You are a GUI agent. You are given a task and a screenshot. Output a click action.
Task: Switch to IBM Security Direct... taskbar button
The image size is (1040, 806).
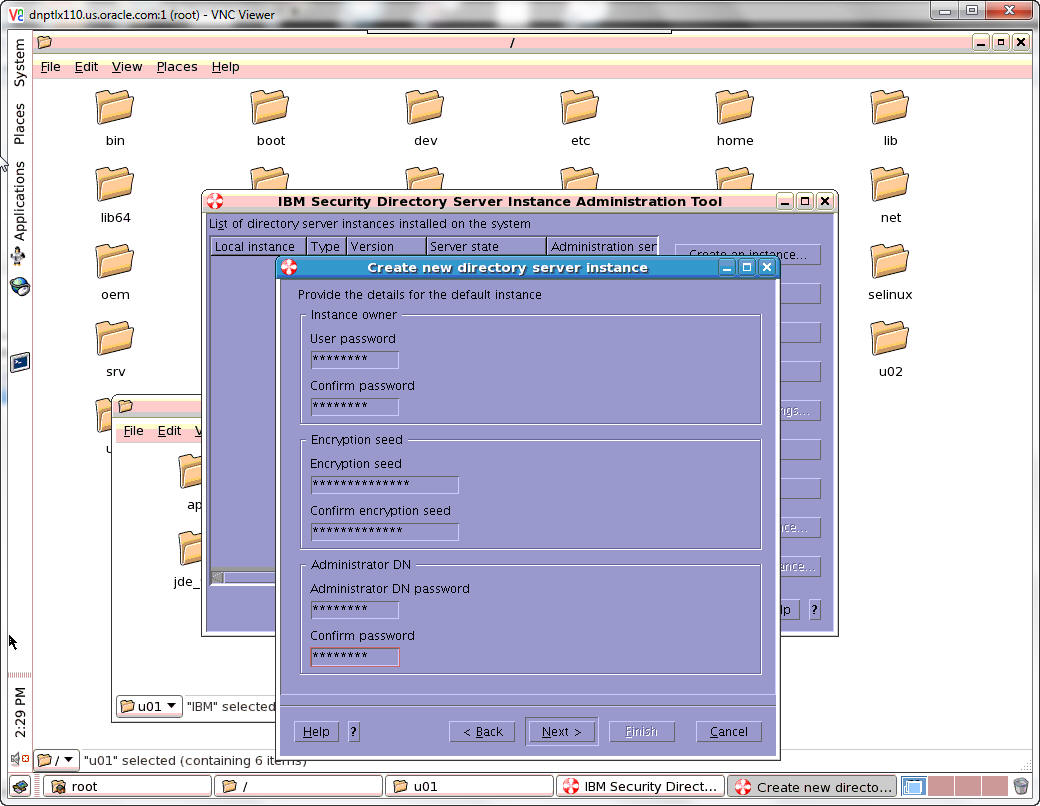pos(640,787)
